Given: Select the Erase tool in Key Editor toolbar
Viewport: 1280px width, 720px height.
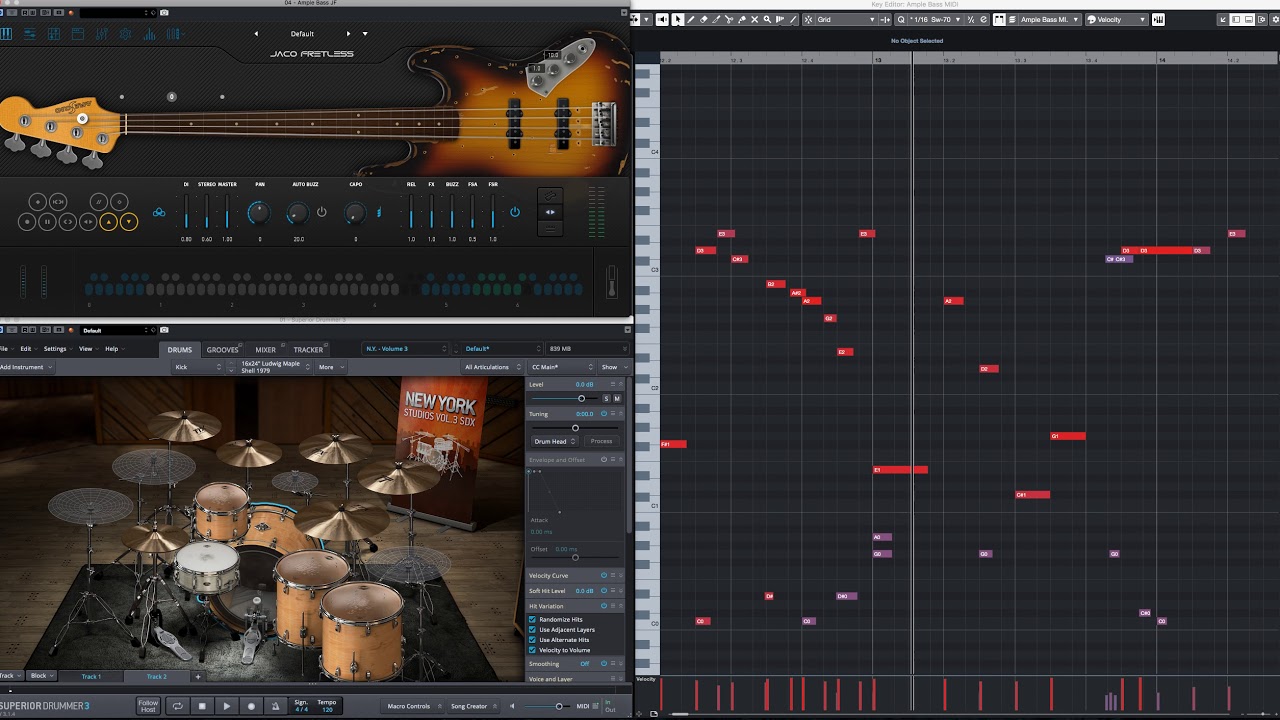Looking at the screenshot, I should click(x=704, y=19).
